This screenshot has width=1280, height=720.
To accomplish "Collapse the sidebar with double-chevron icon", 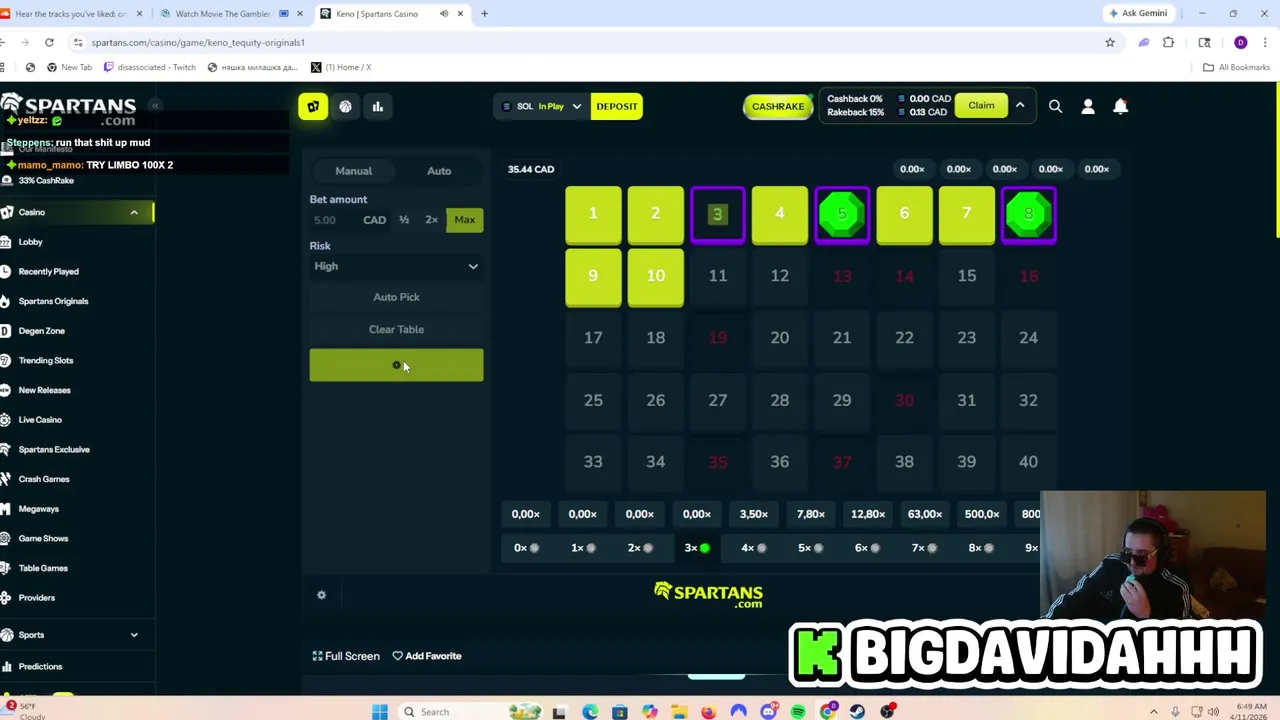I will point(155,105).
